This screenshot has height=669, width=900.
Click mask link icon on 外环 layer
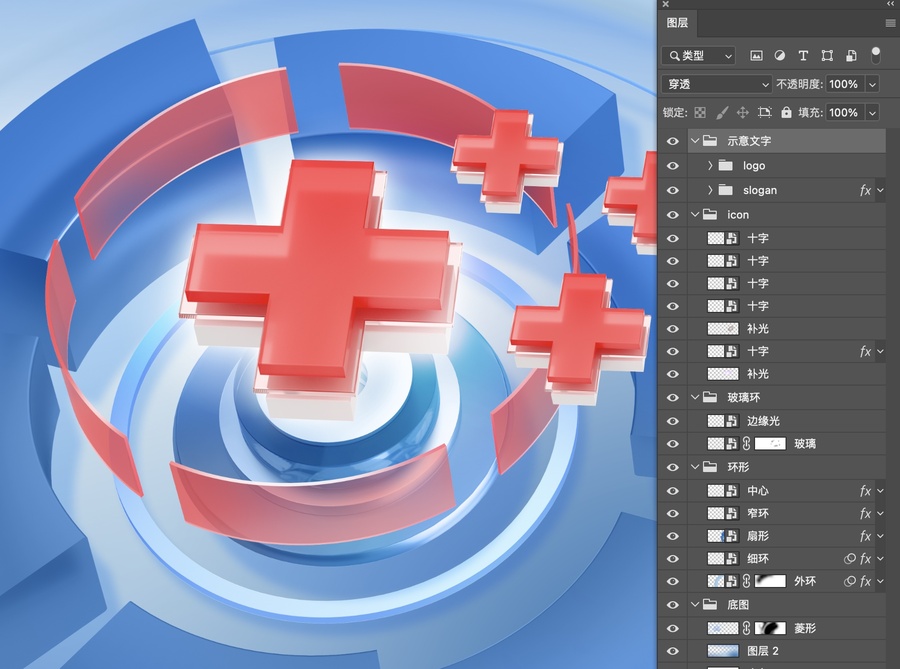746,581
